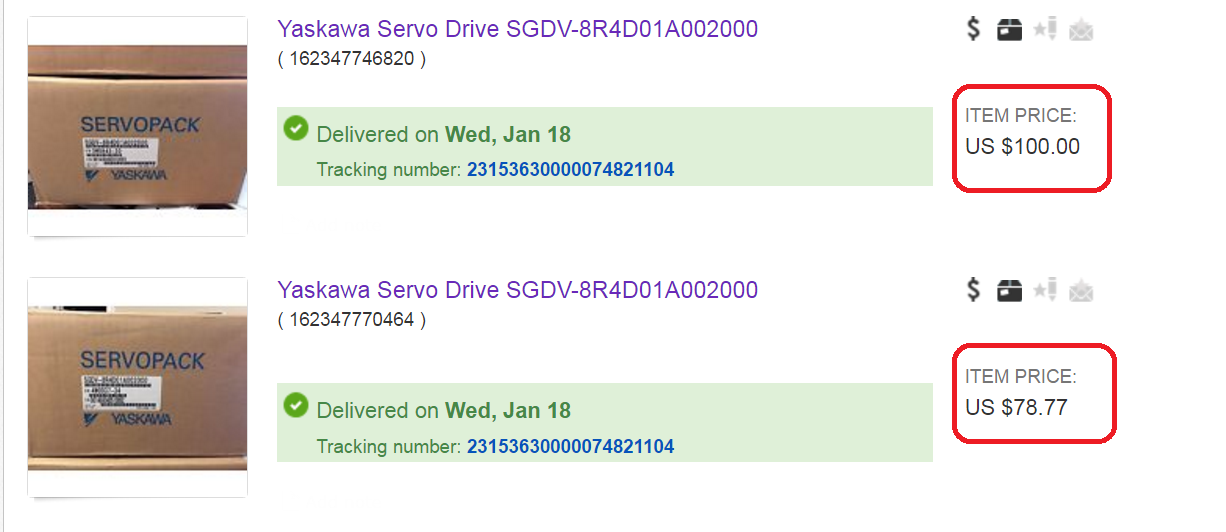
Task: Click the leave feedback star icon for the first item
Action: (1045, 30)
